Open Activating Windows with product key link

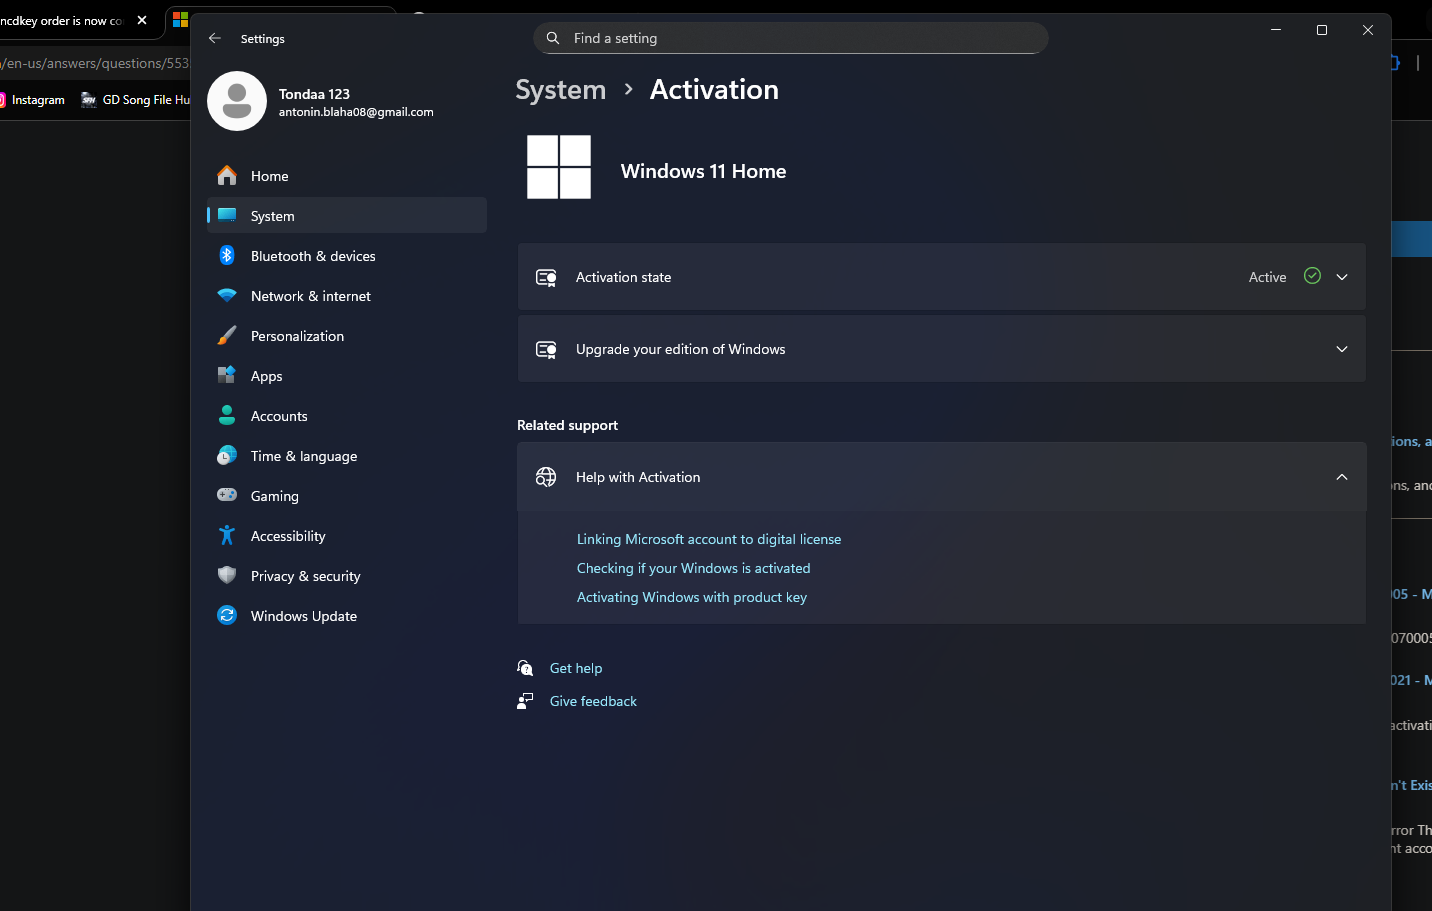click(691, 597)
